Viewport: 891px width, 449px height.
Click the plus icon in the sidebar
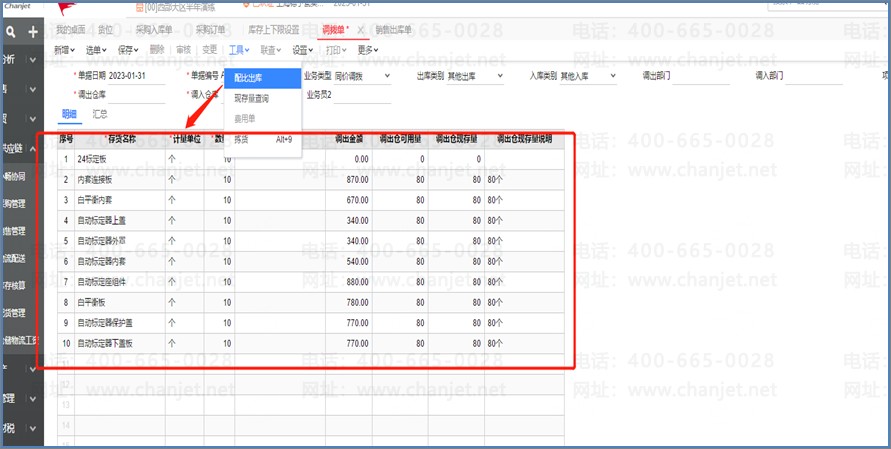33,32
